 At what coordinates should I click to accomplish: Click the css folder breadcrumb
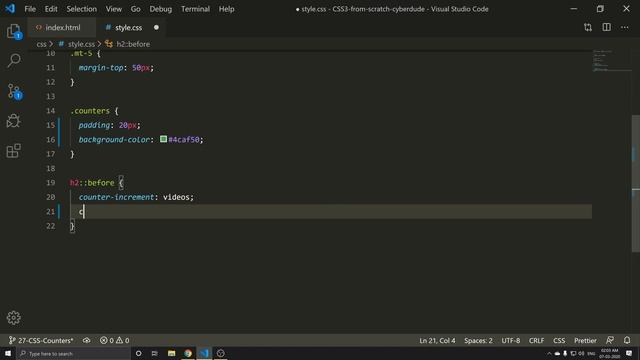(41, 44)
